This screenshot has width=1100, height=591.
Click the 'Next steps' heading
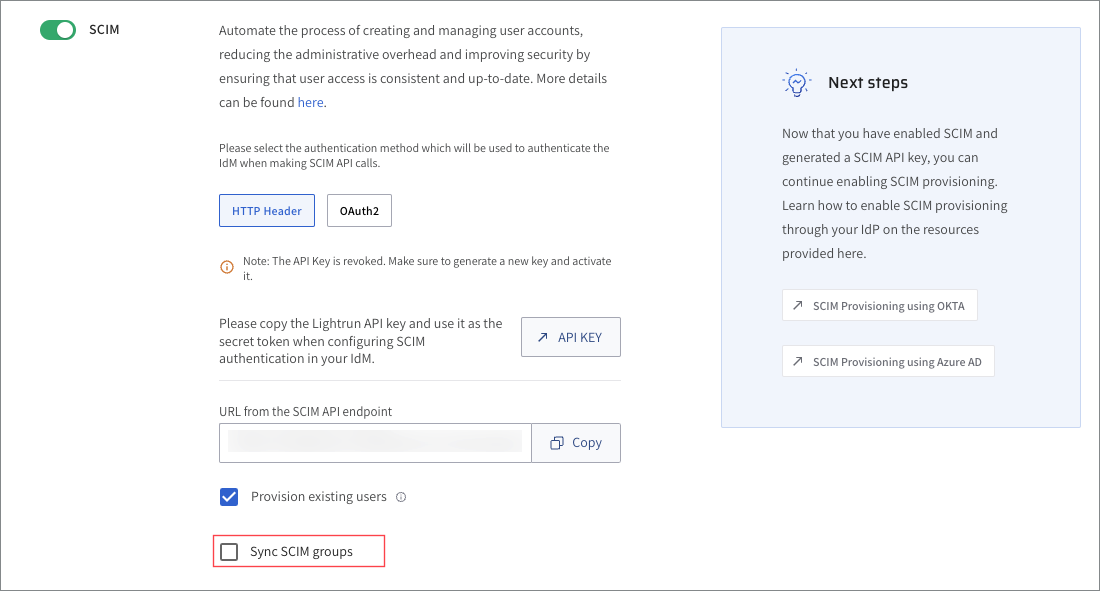pos(867,83)
